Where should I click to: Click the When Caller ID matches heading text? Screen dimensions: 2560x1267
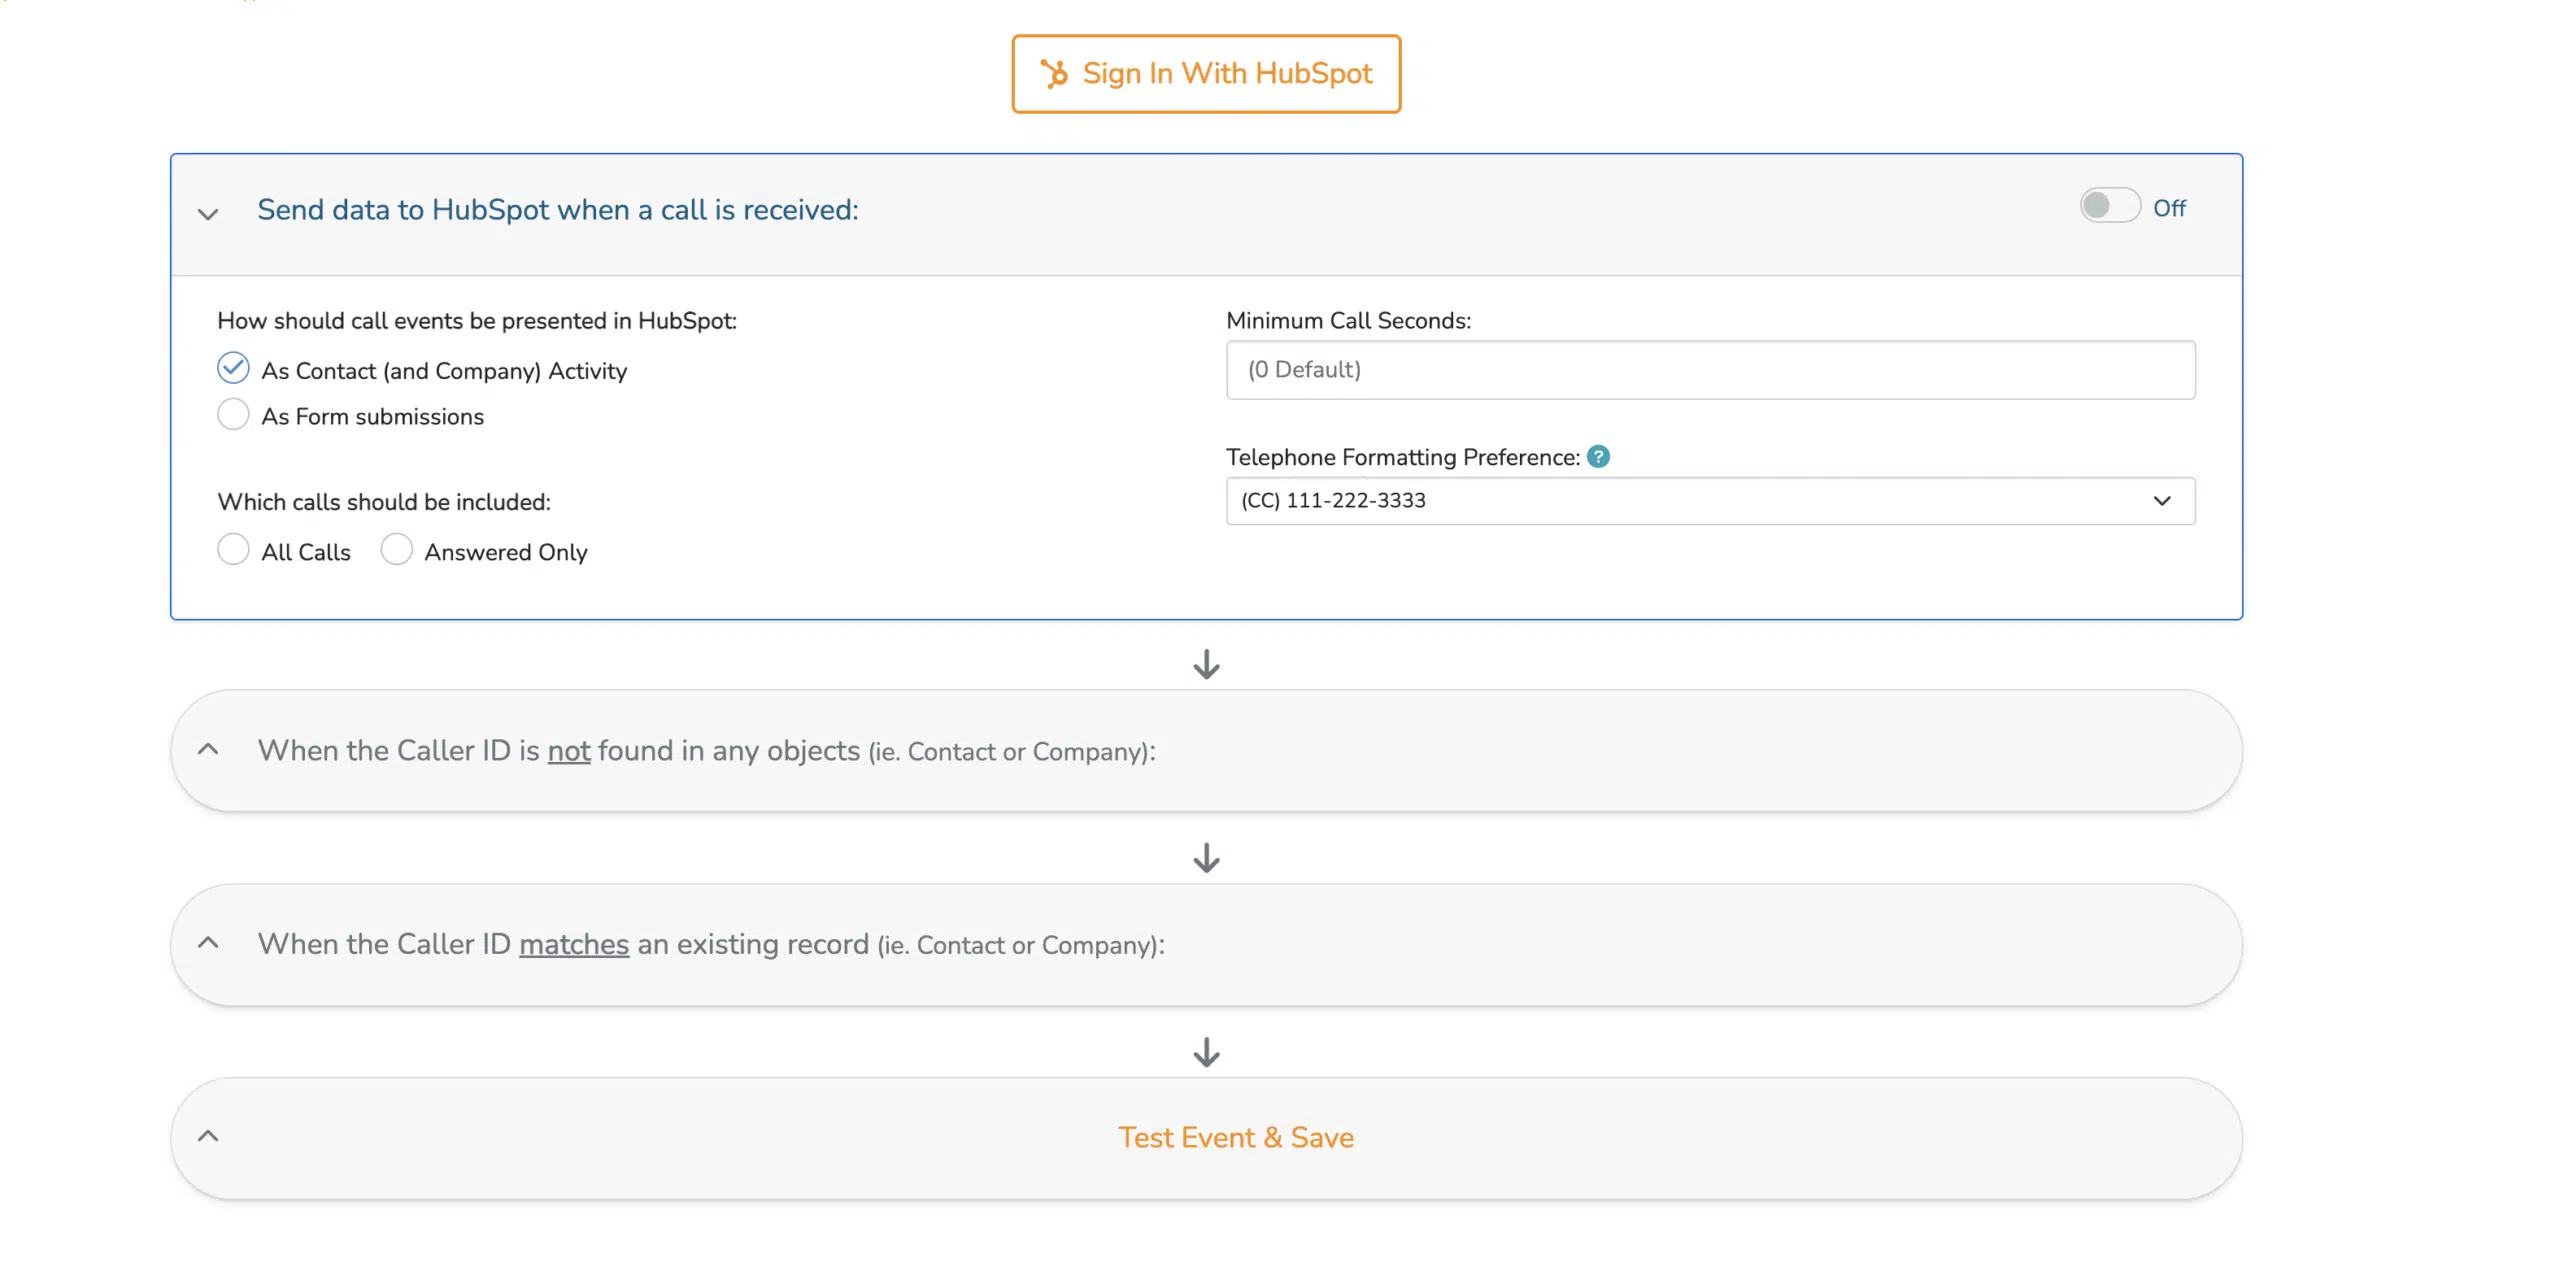click(711, 944)
